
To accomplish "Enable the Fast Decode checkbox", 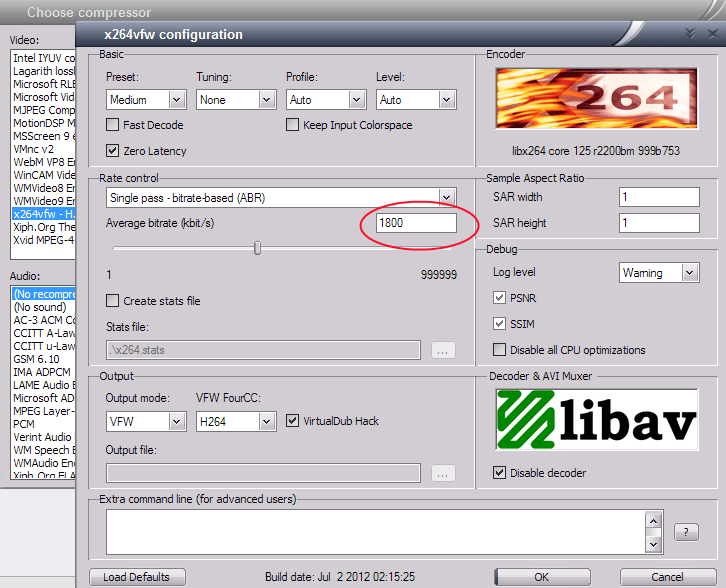I will point(113,125).
